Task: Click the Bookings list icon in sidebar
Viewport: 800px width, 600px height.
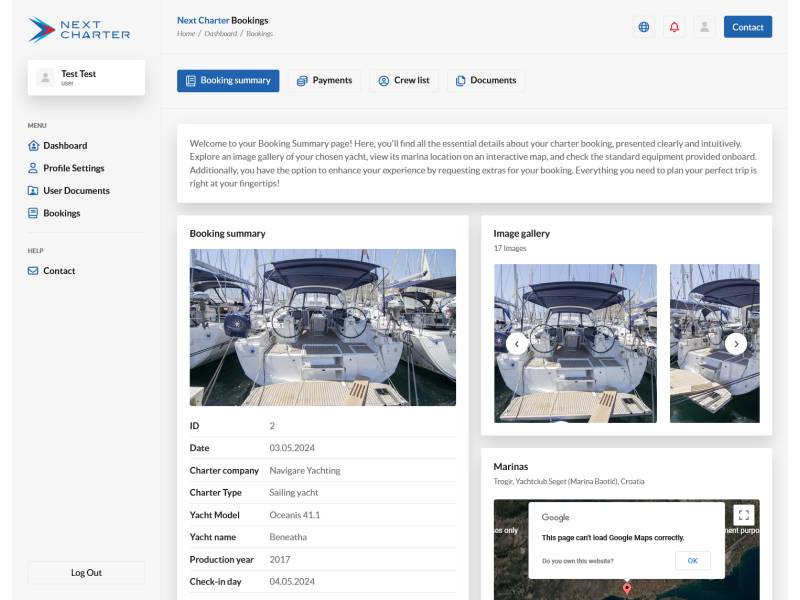Action: 33,213
